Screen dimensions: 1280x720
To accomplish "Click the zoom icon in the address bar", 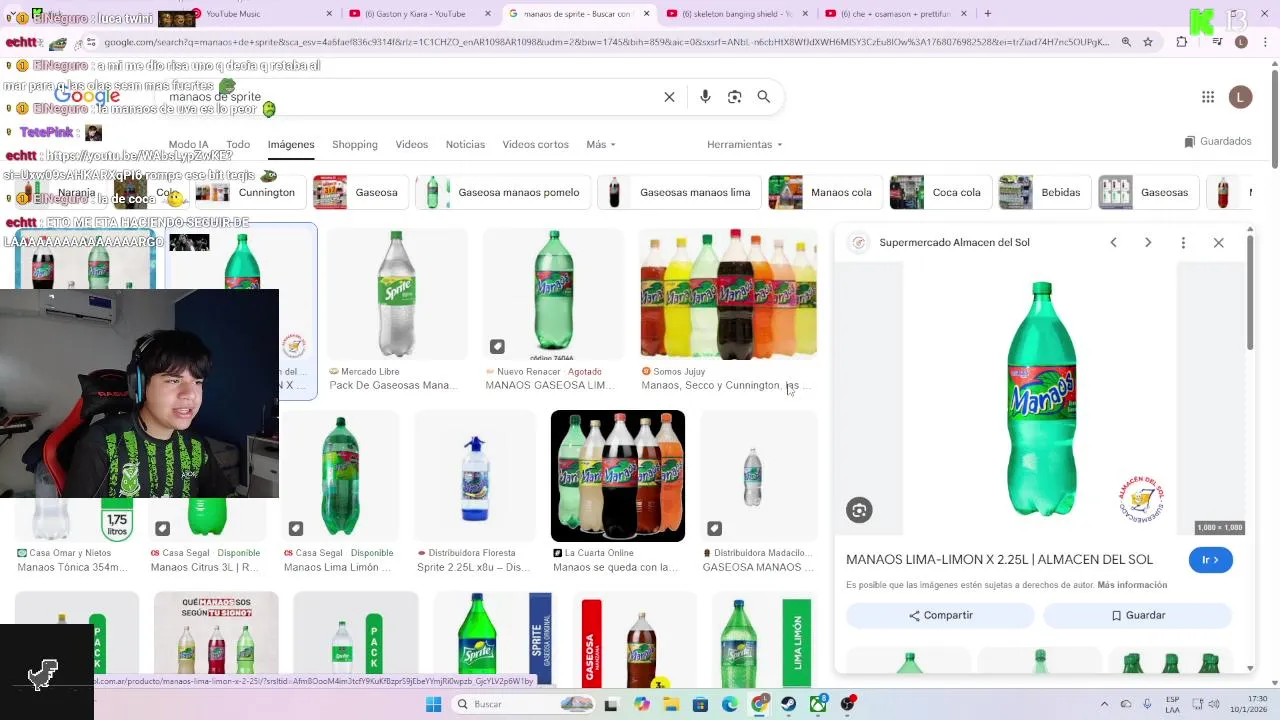I will [x=1126, y=42].
